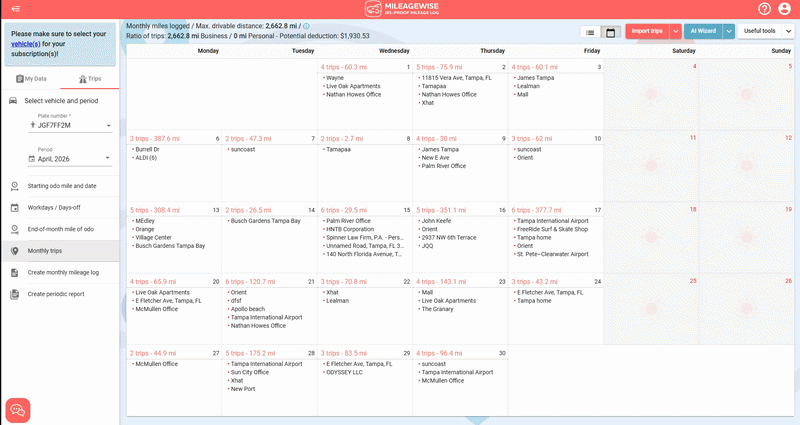Viewport: 800px width, 425px height.
Task: Switch to the Trips tab
Action: click(90, 79)
